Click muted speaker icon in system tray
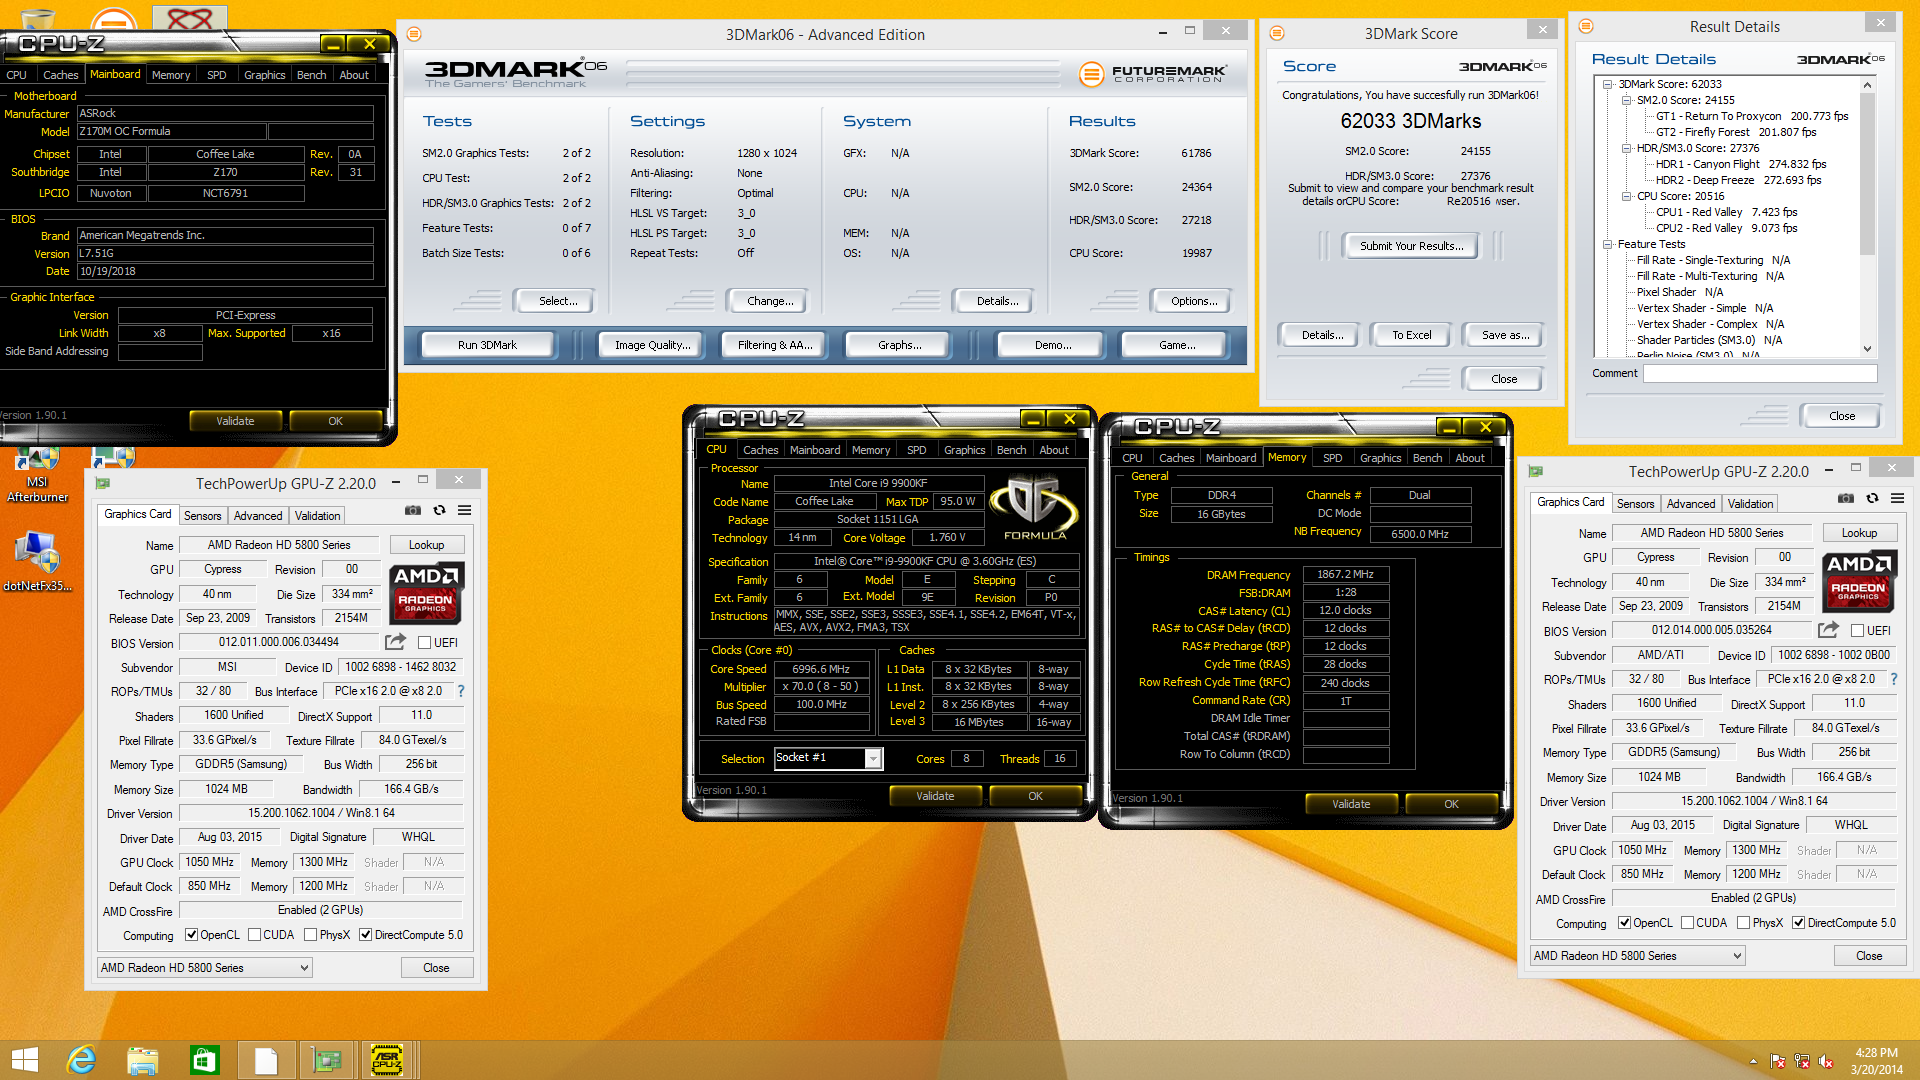Screen dimensions: 1920x1080 click(x=1826, y=1061)
